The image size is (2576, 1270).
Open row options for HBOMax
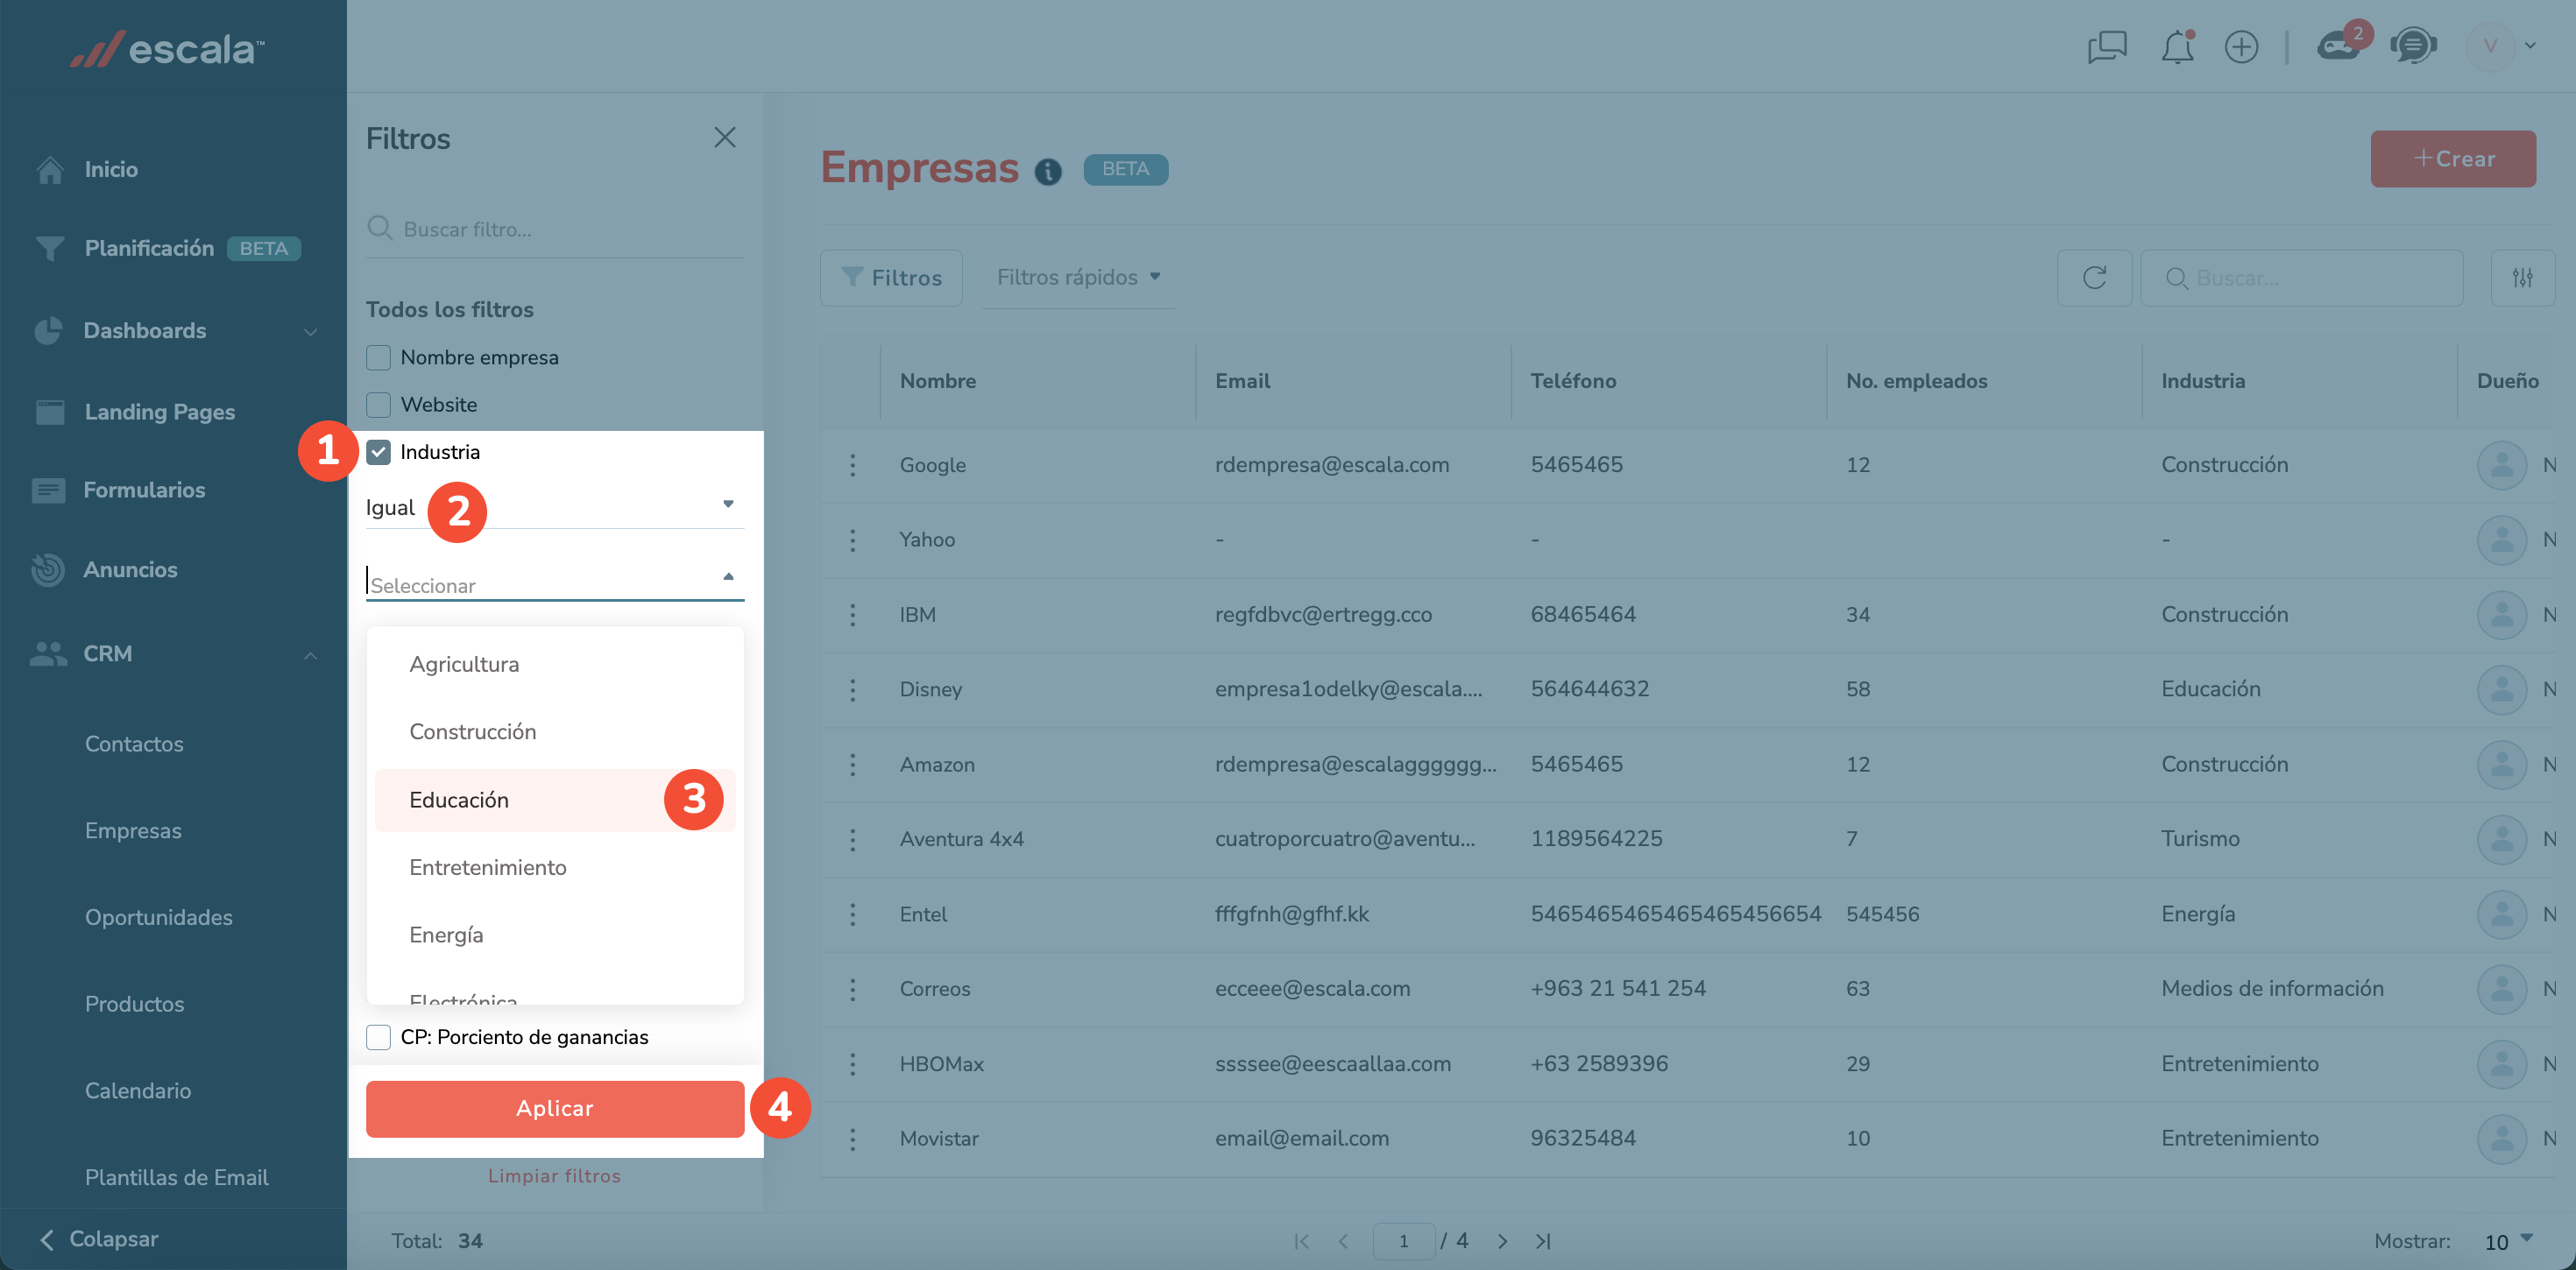tap(852, 1064)
